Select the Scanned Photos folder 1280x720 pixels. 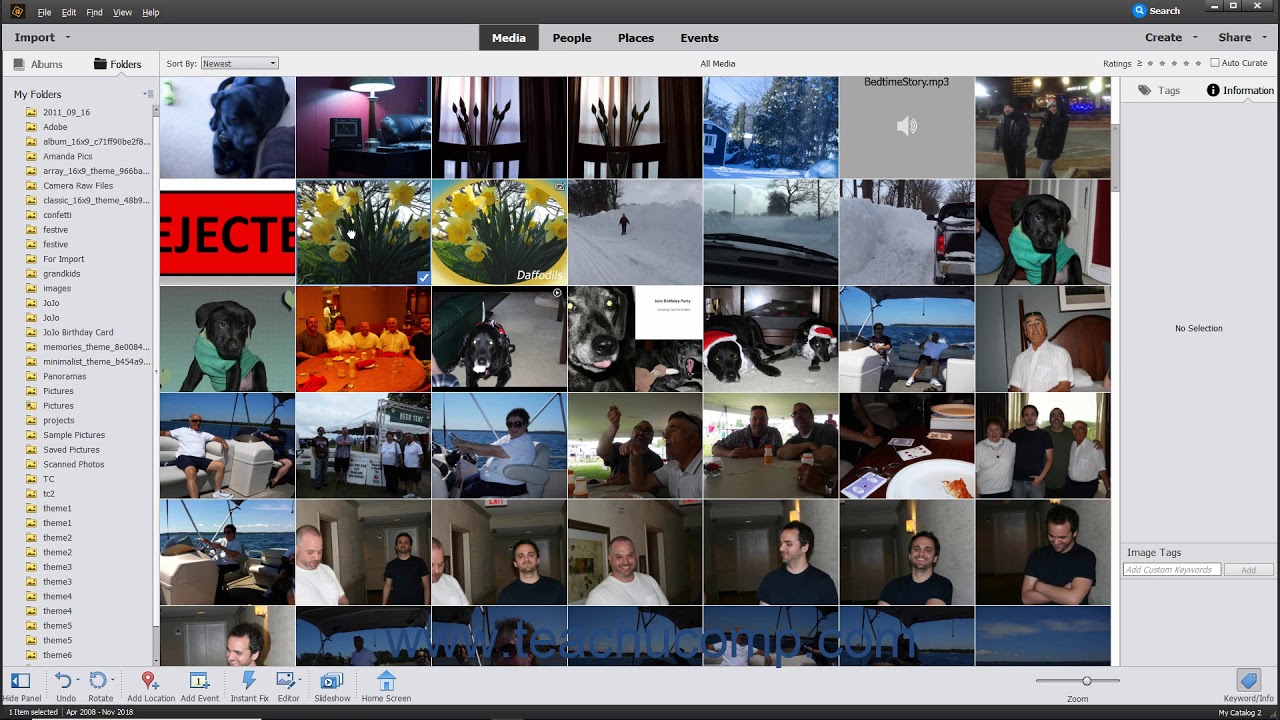(73, 464)
